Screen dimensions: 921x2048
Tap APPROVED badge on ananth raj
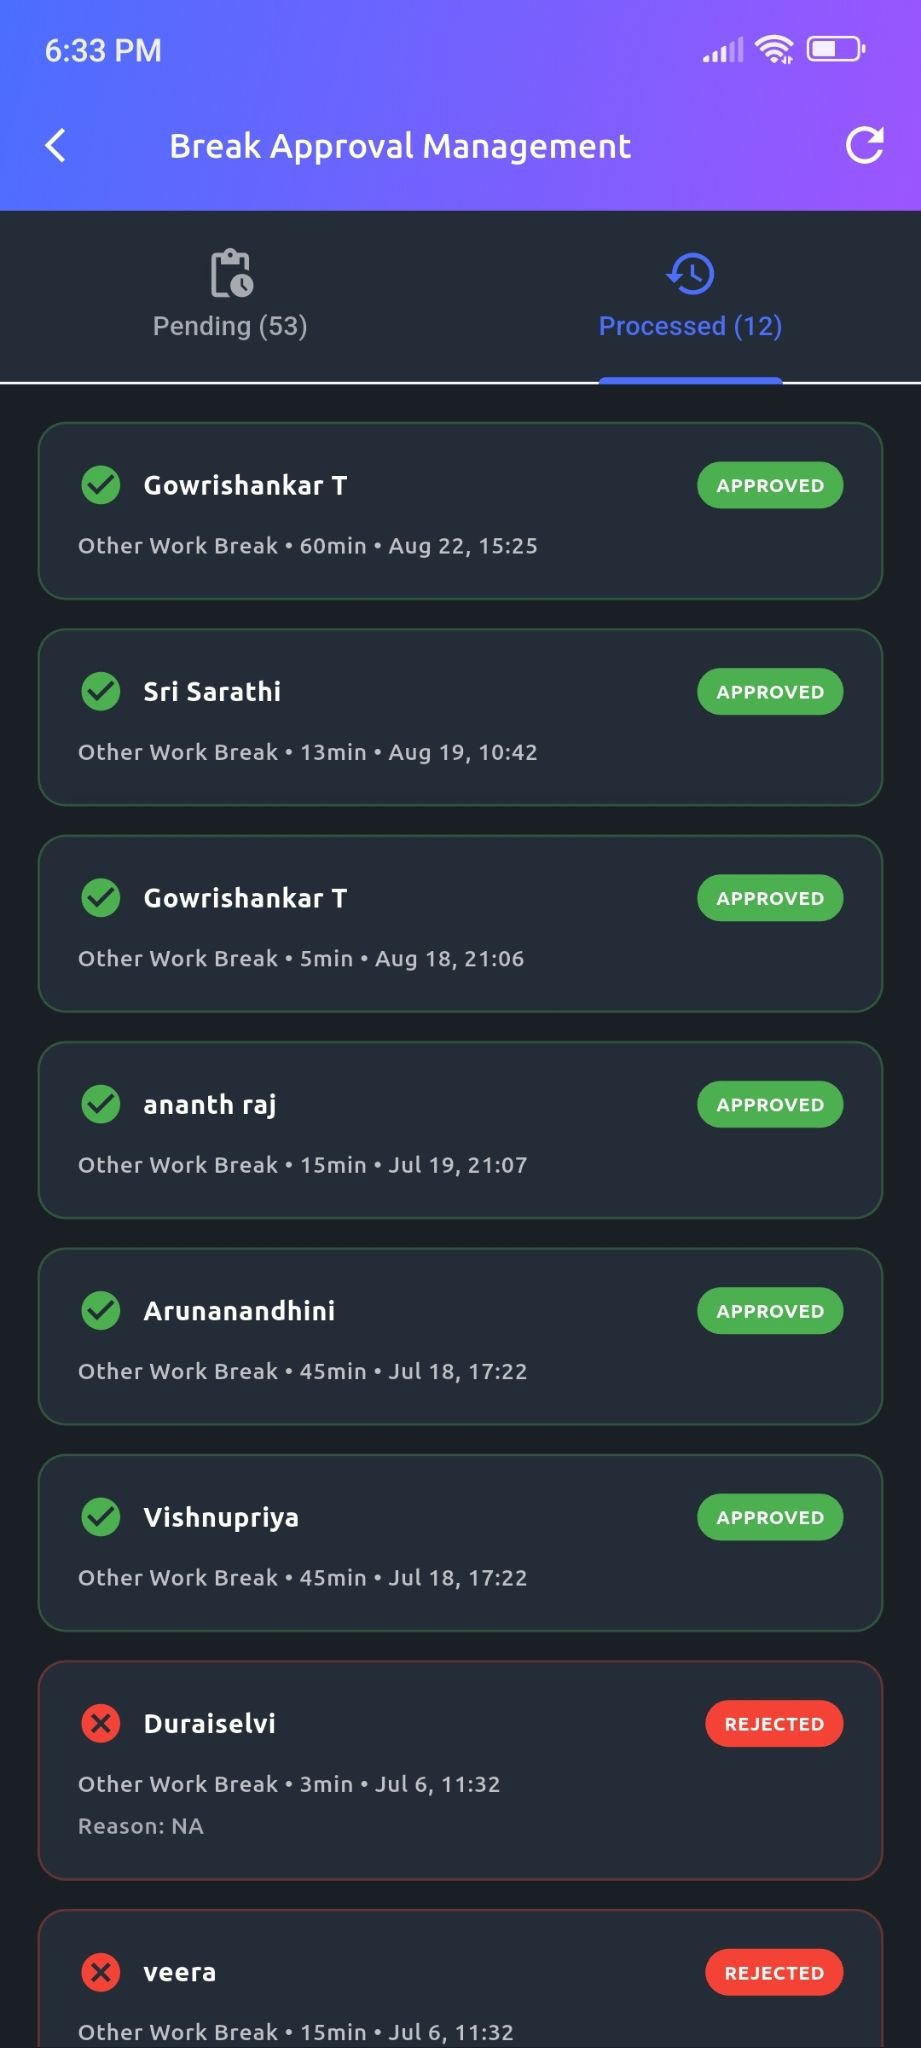click(x=770, y=1105)
